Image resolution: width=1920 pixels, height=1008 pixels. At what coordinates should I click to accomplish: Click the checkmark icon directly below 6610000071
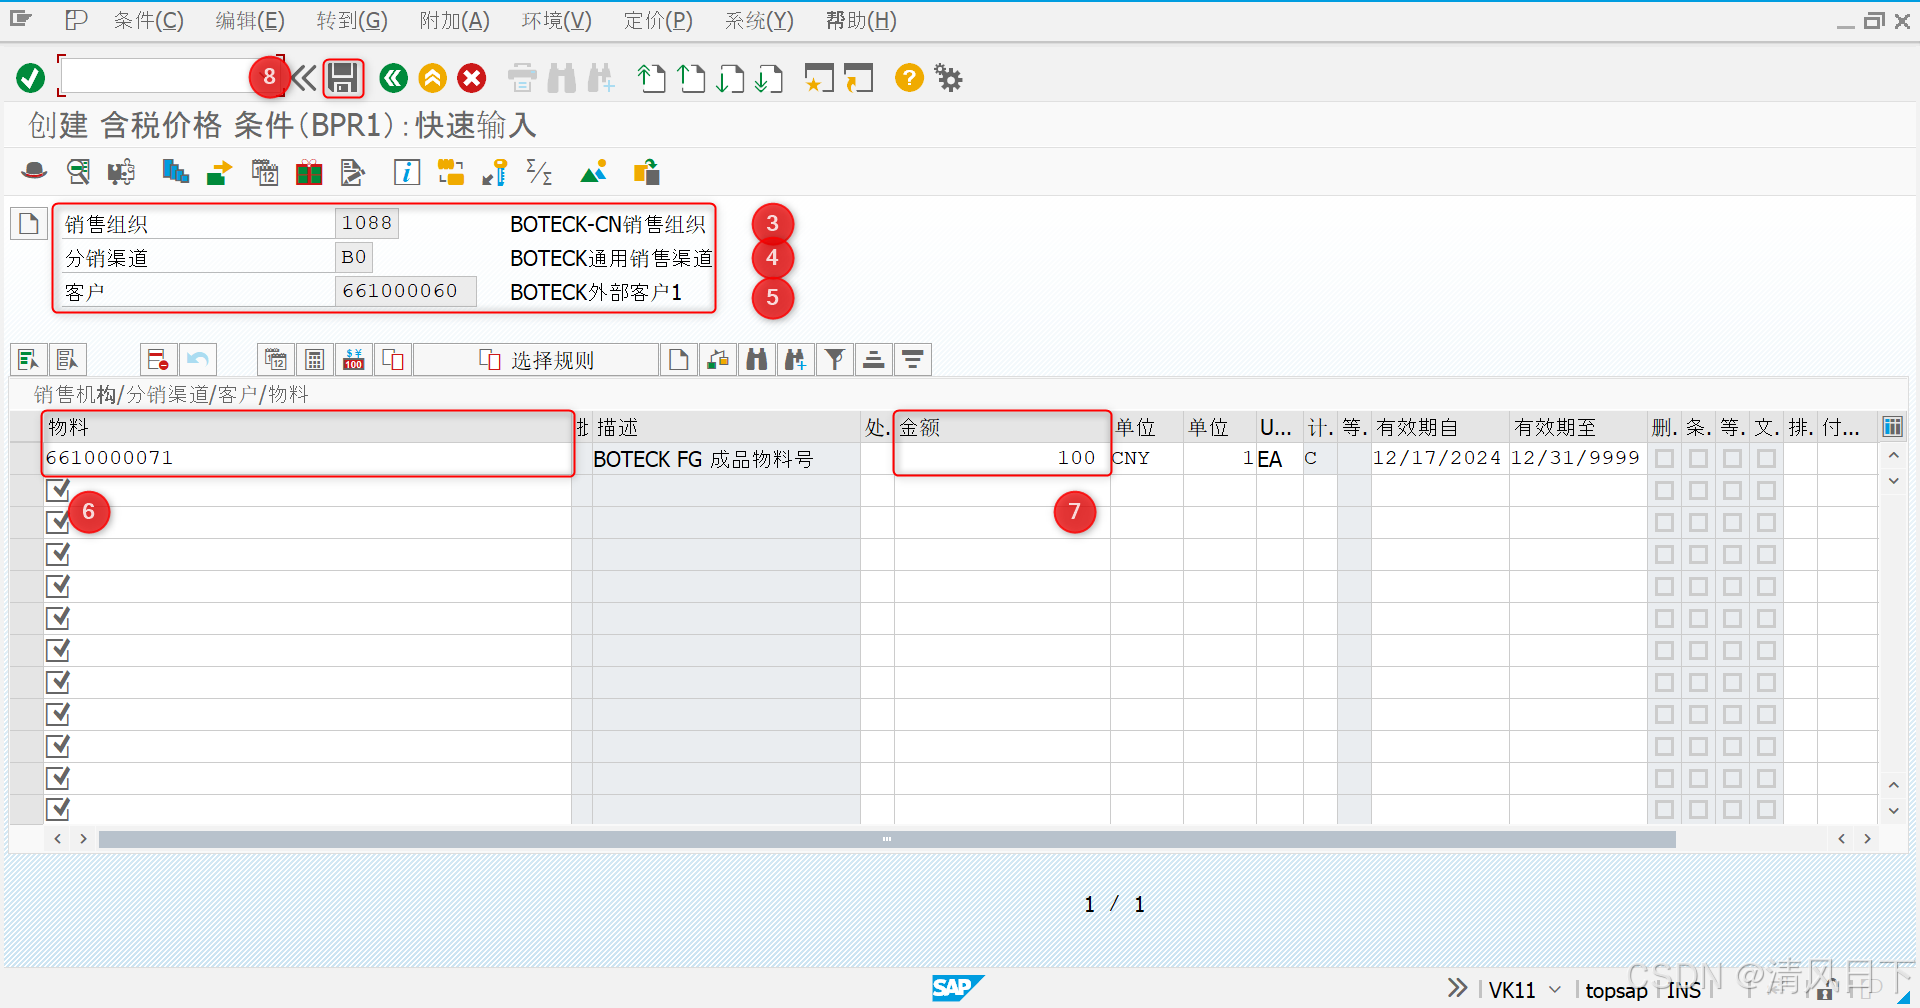[x=58, y=490]
